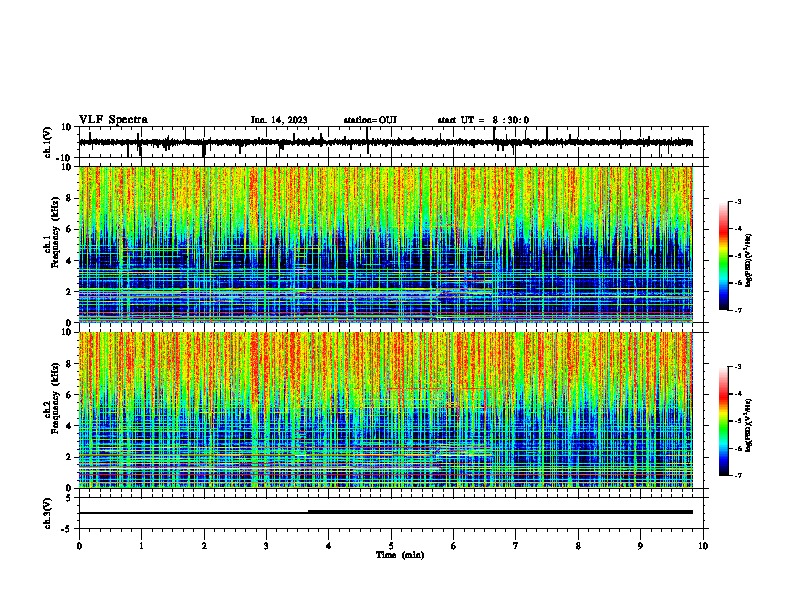This screenshot has width=792, height=612.
Task: Click the ch.1 spectrogram color bar
Action: 723,256
